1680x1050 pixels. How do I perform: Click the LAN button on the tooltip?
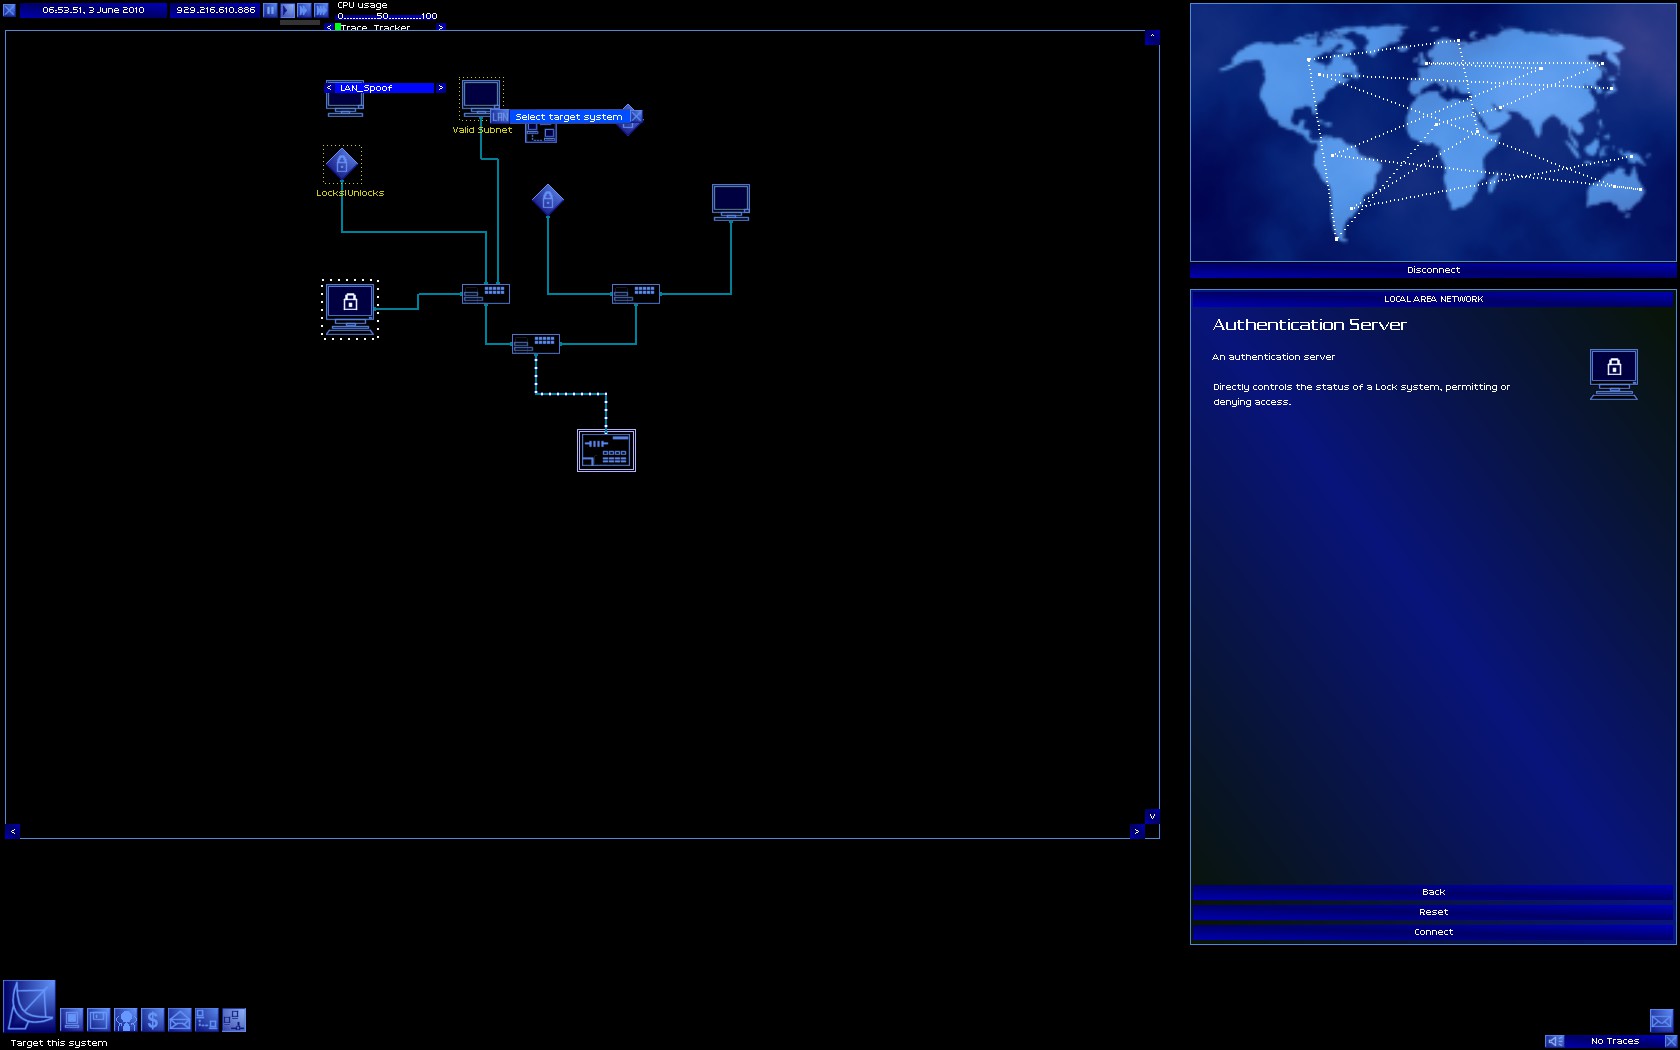500,117
